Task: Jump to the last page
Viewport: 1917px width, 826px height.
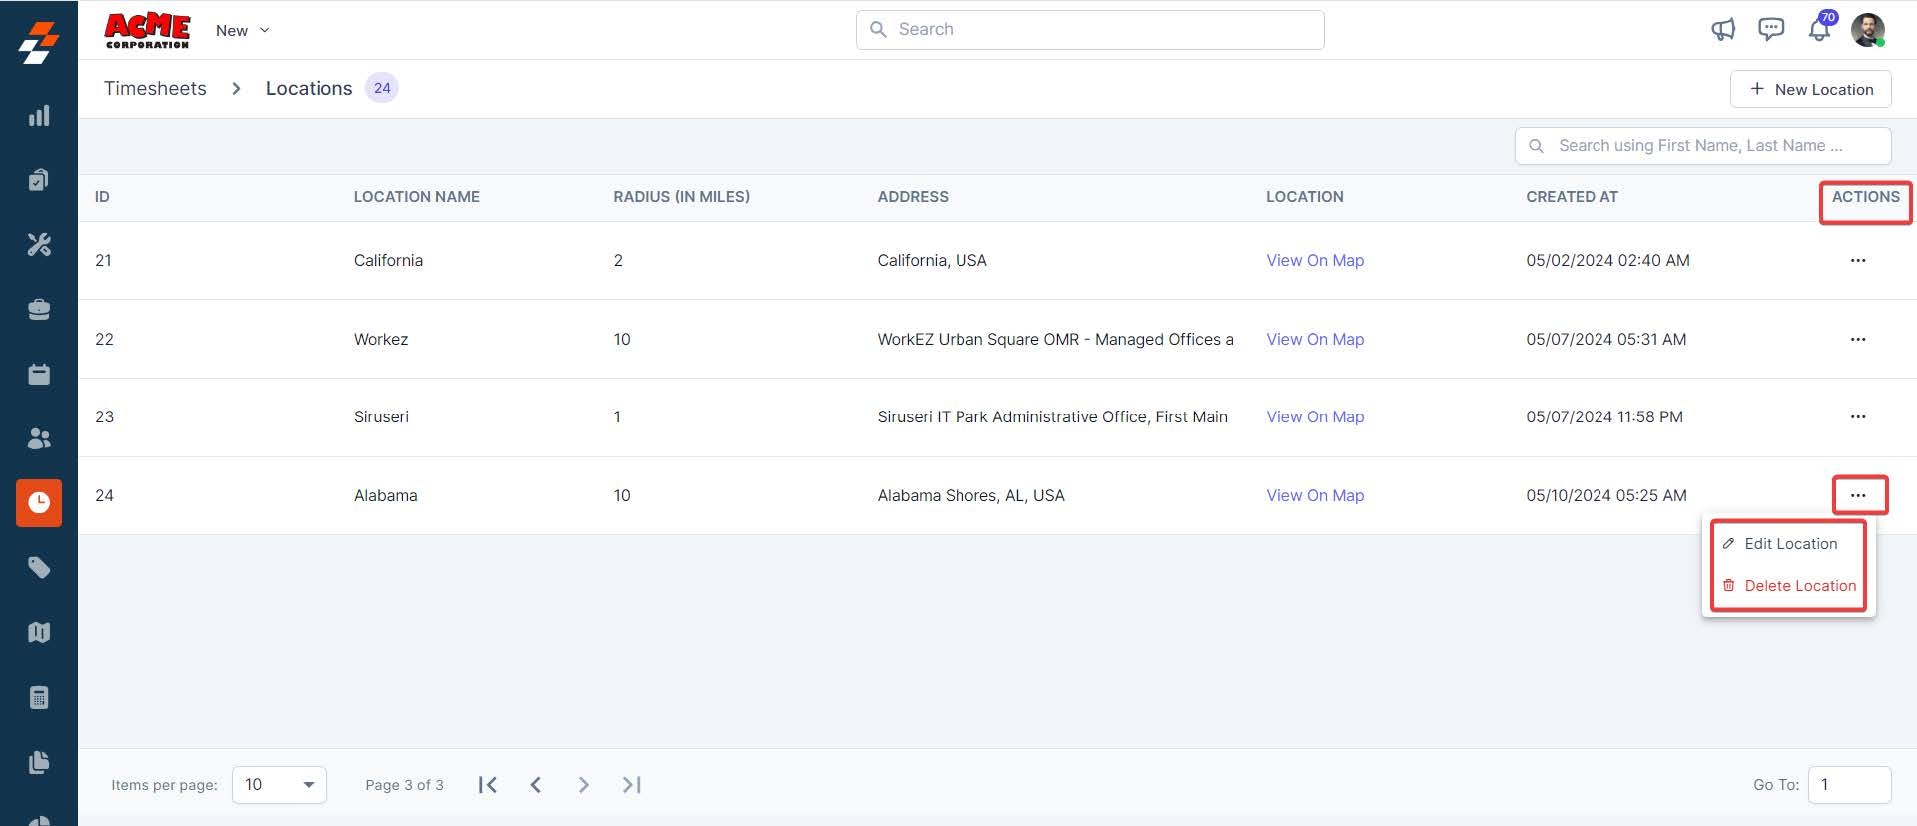Action: [x=631, y=785]
